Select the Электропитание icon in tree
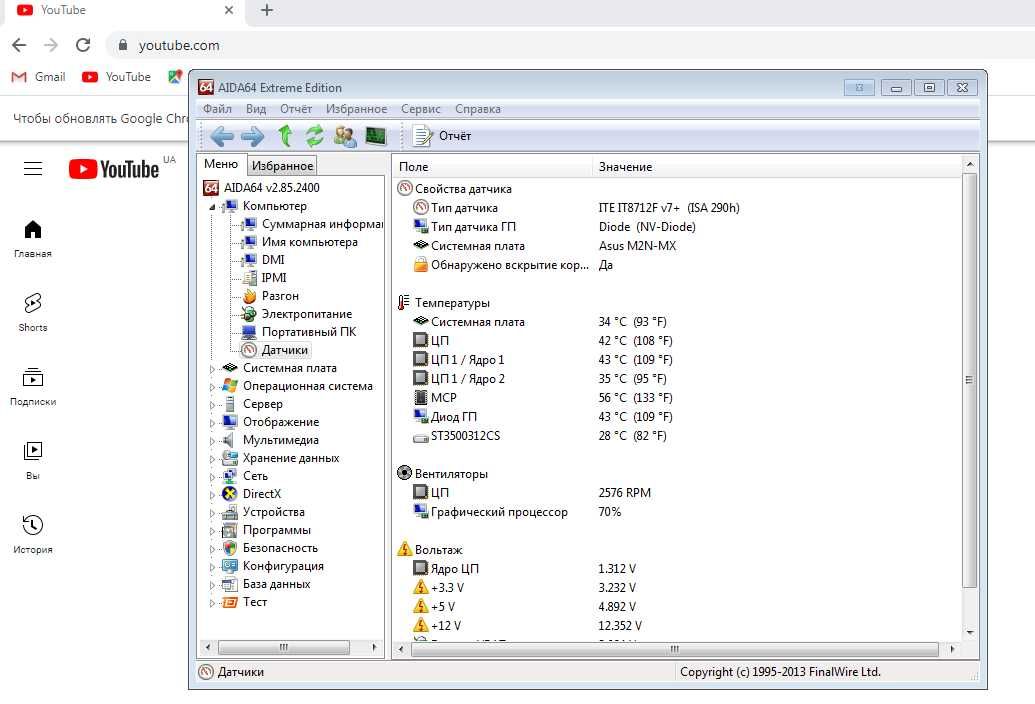The image size is (1035, 704). [x=249, y=314]
